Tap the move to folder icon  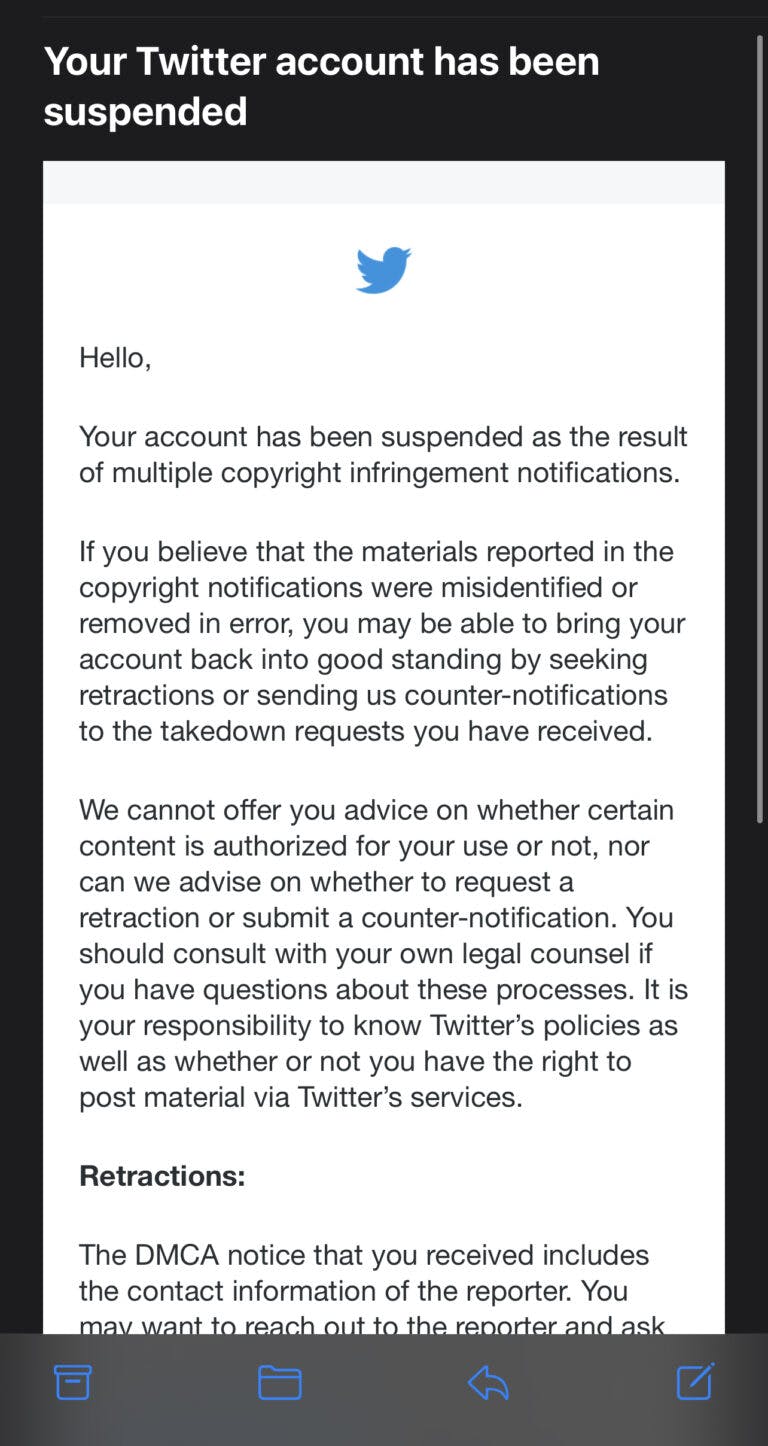[x=280, y=1382]
